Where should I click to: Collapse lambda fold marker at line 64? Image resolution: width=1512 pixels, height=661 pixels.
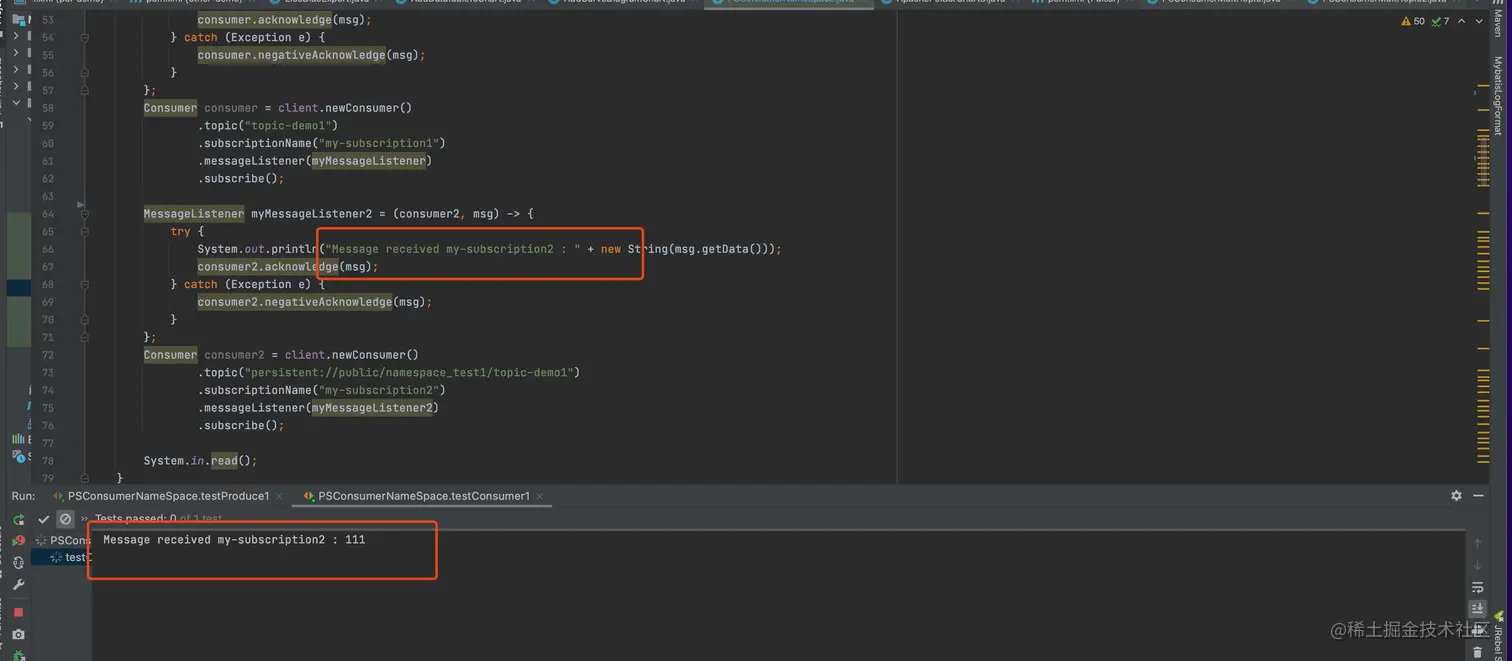tap(84, 214)
